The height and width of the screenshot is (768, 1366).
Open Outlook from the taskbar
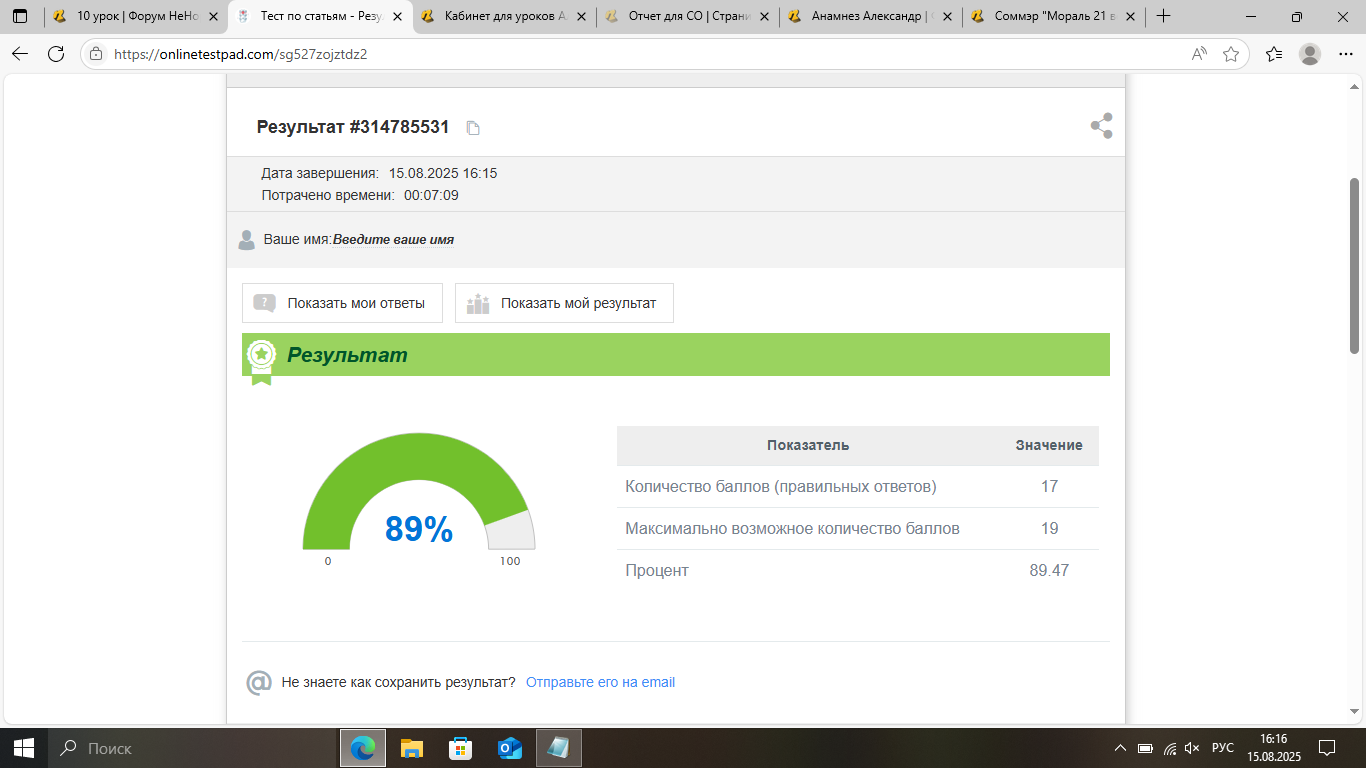[x=510, y=748]
